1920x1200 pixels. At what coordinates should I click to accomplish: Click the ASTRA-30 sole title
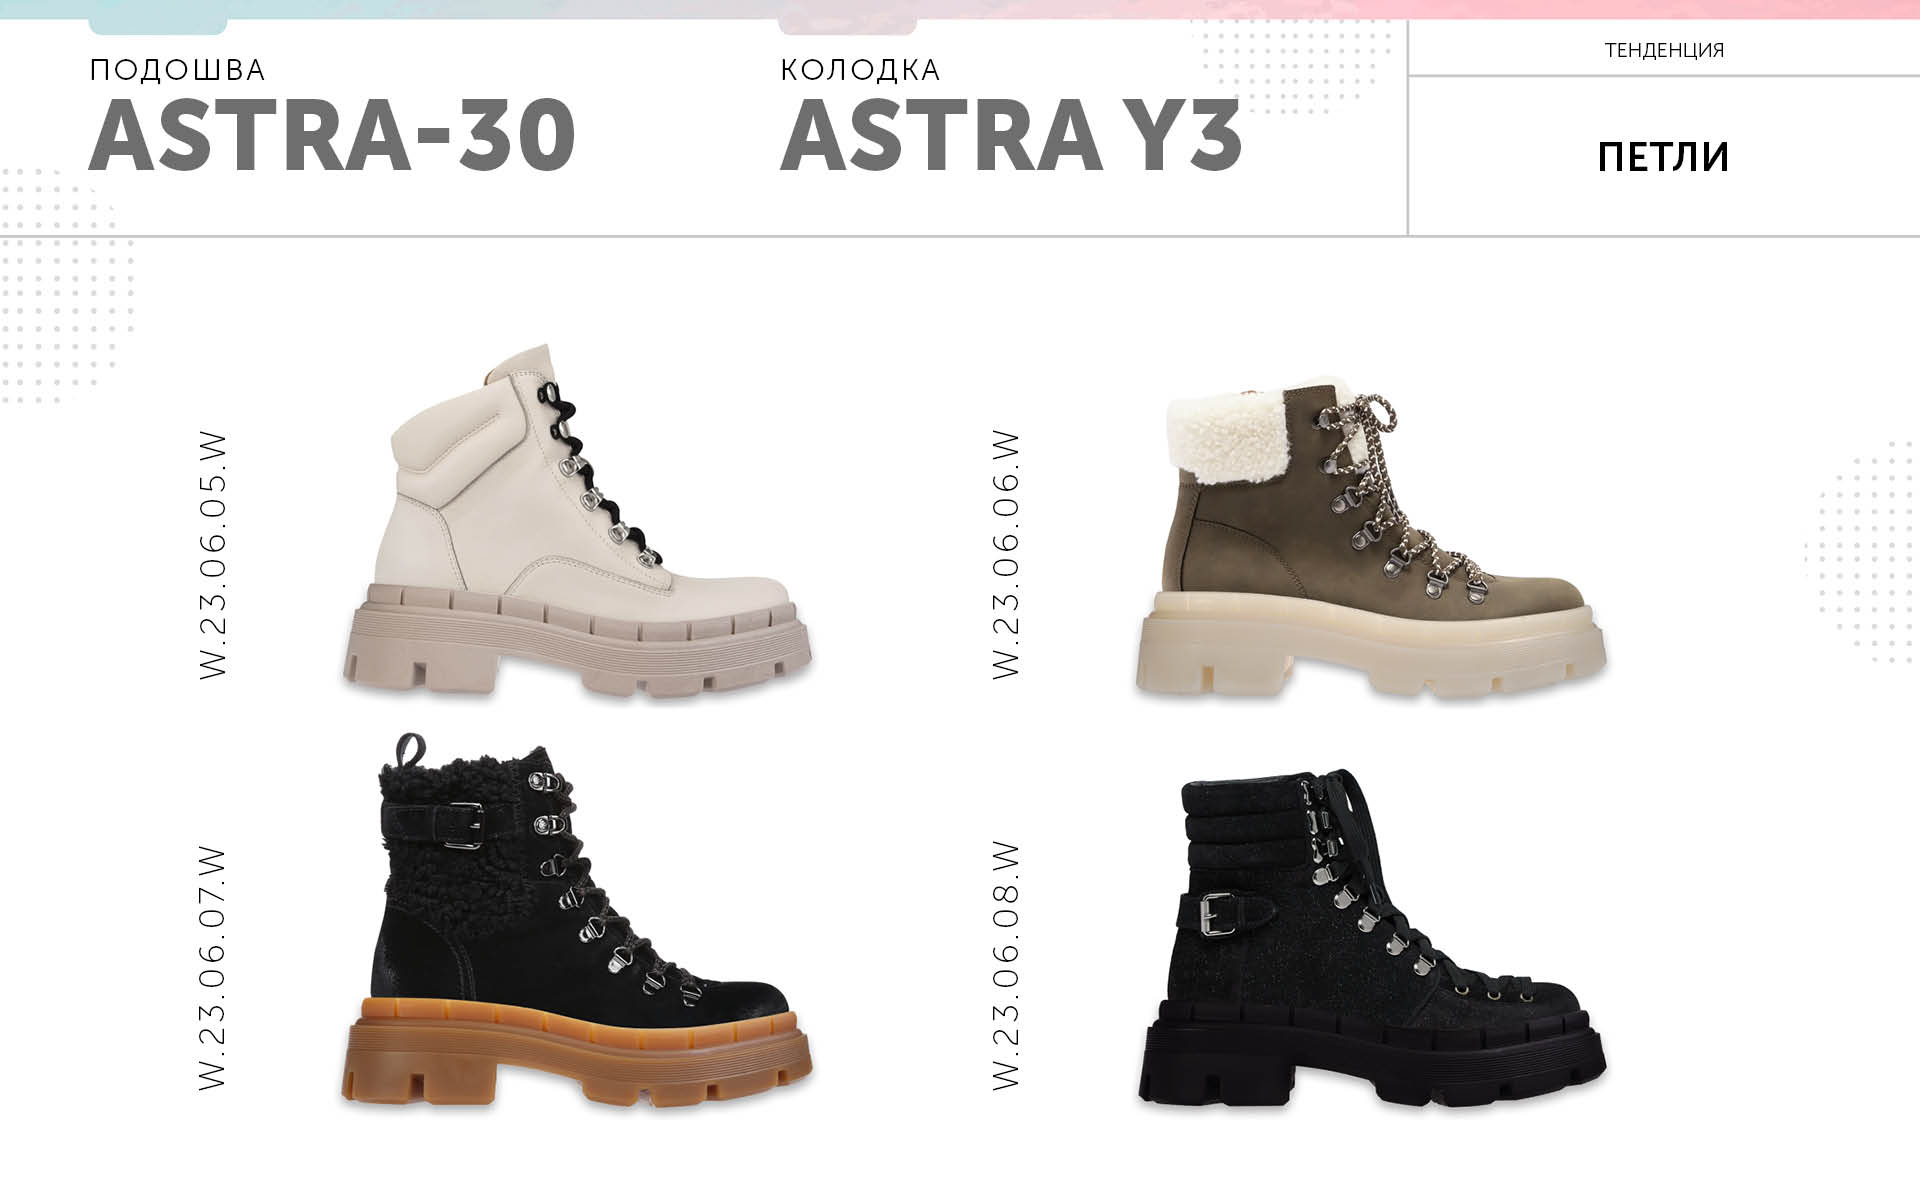click(x=332, y=136)
